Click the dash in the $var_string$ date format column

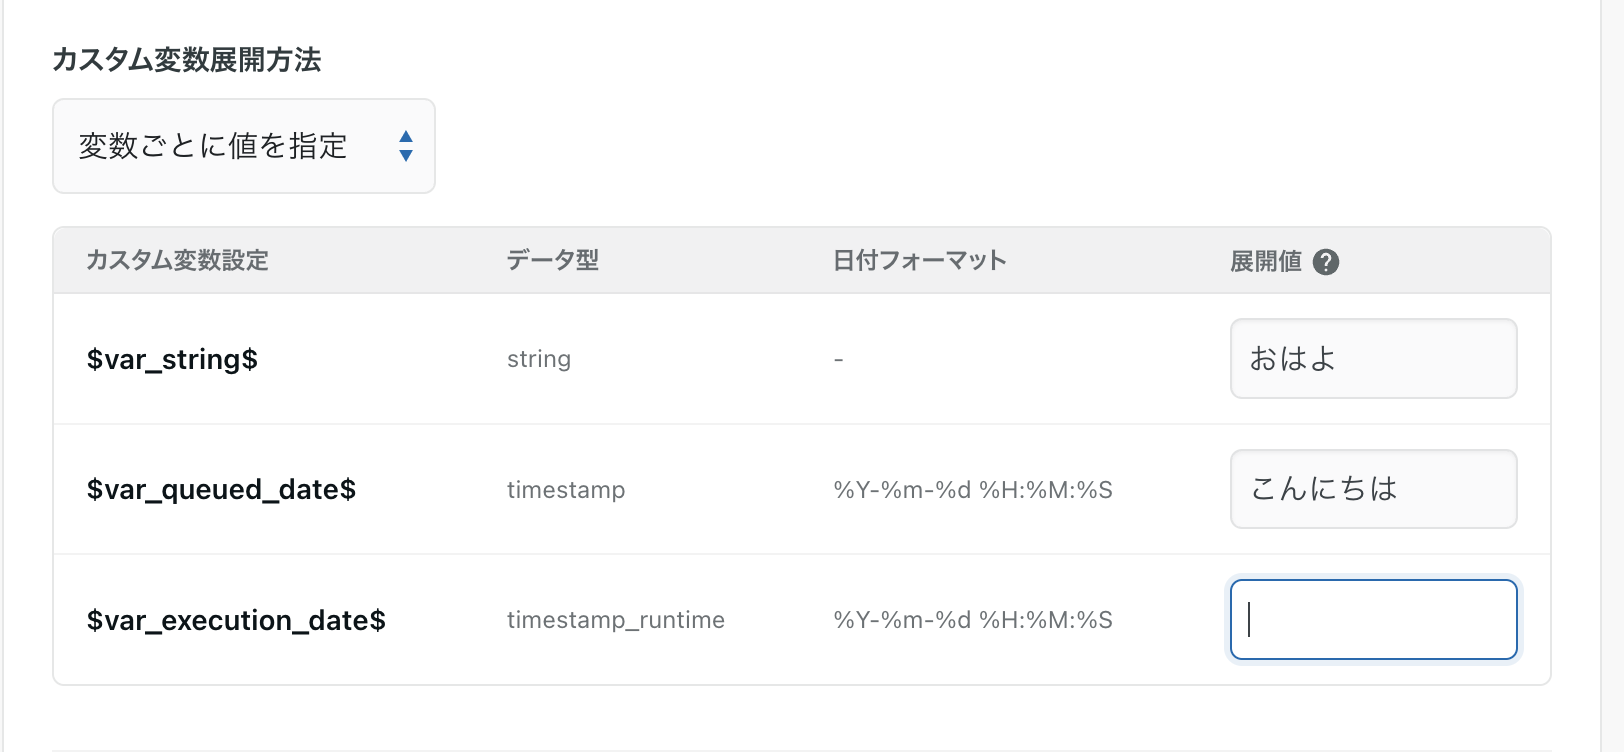pyautogui.click(x=838, y=359)
